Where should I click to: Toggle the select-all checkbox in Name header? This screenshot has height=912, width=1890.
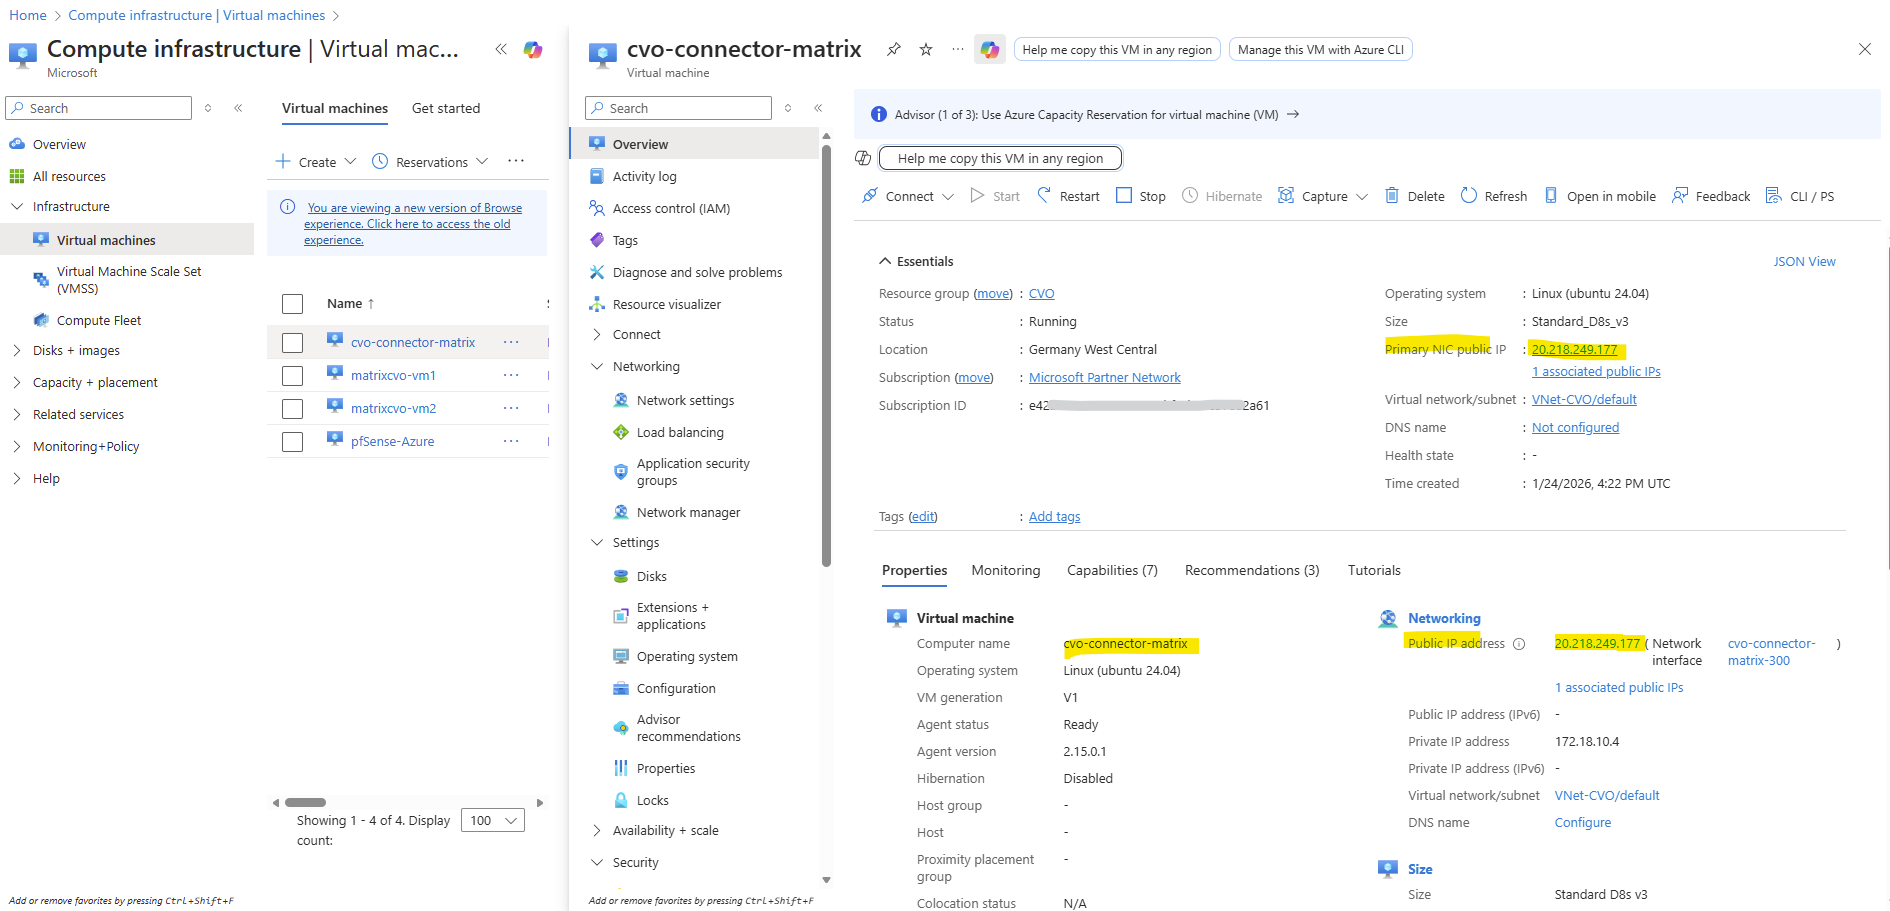(x=292, y=304)
